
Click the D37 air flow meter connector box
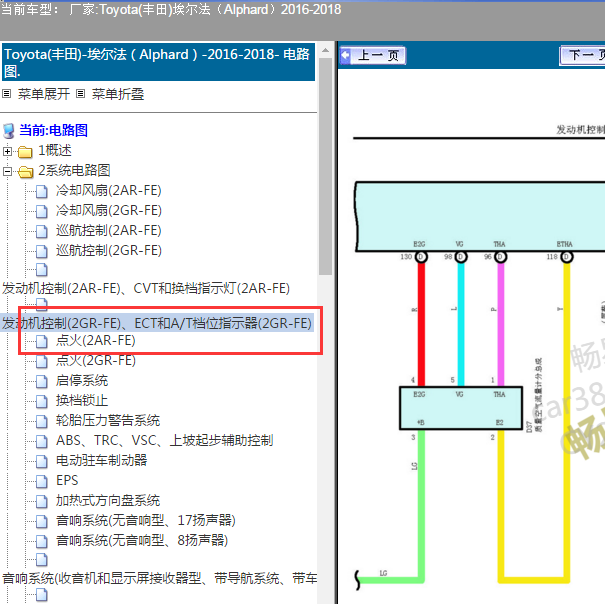461,408
